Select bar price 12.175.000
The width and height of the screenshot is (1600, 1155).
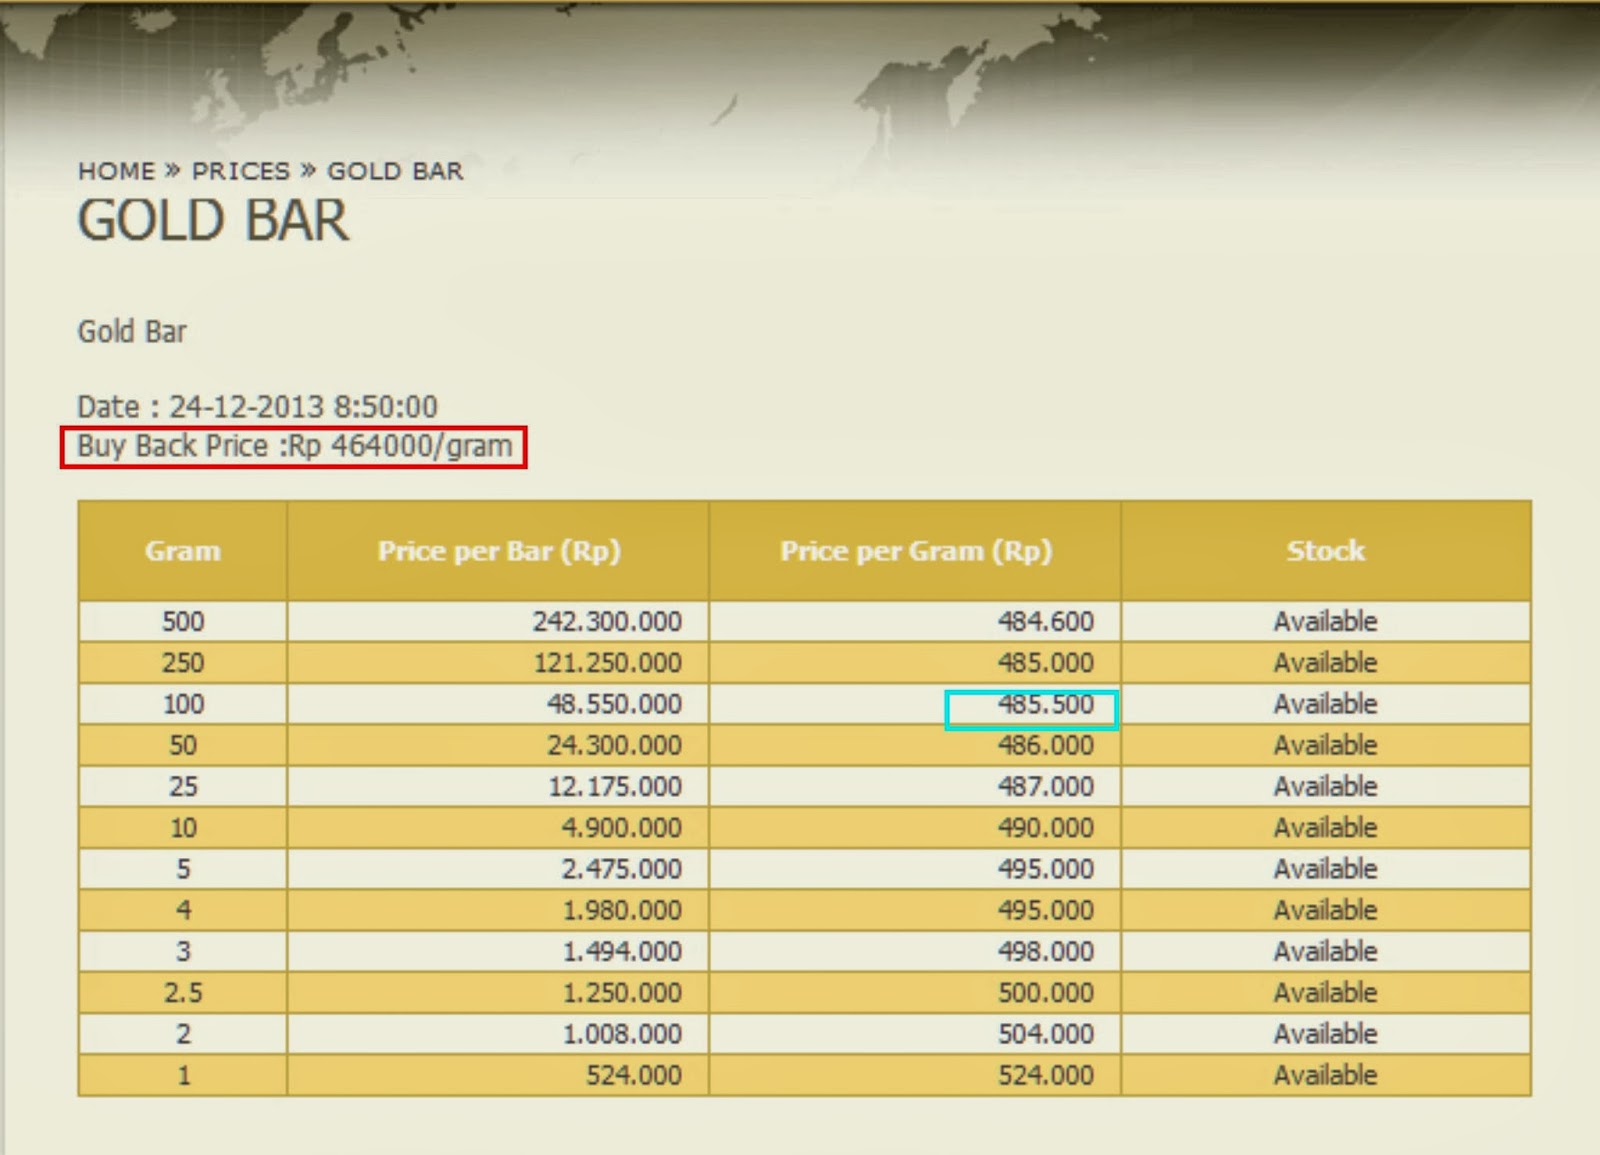click(x=615, y=786)
